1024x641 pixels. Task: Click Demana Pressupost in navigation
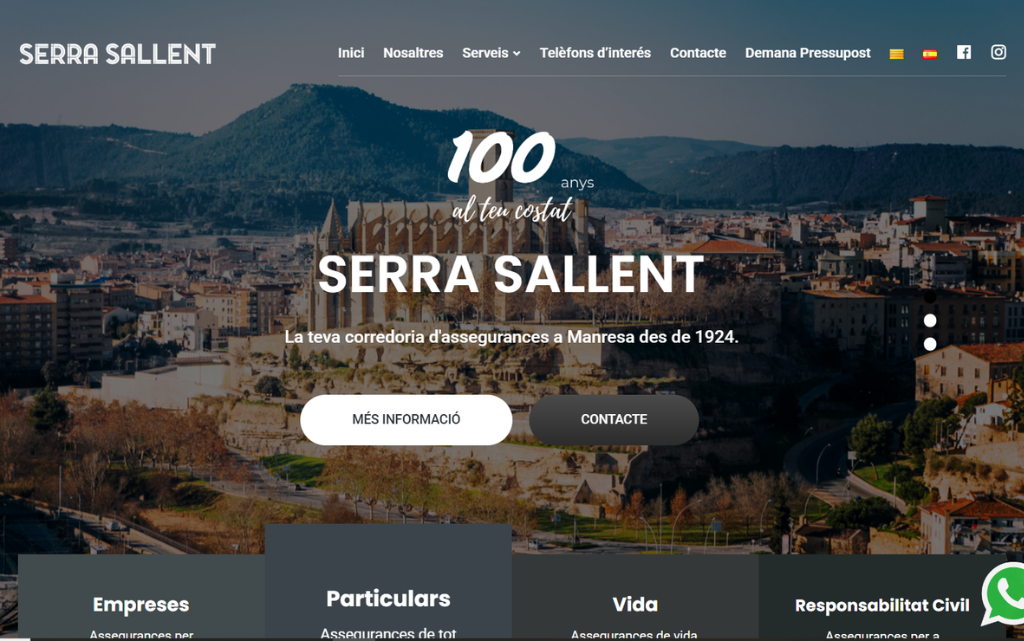[808, 53]
